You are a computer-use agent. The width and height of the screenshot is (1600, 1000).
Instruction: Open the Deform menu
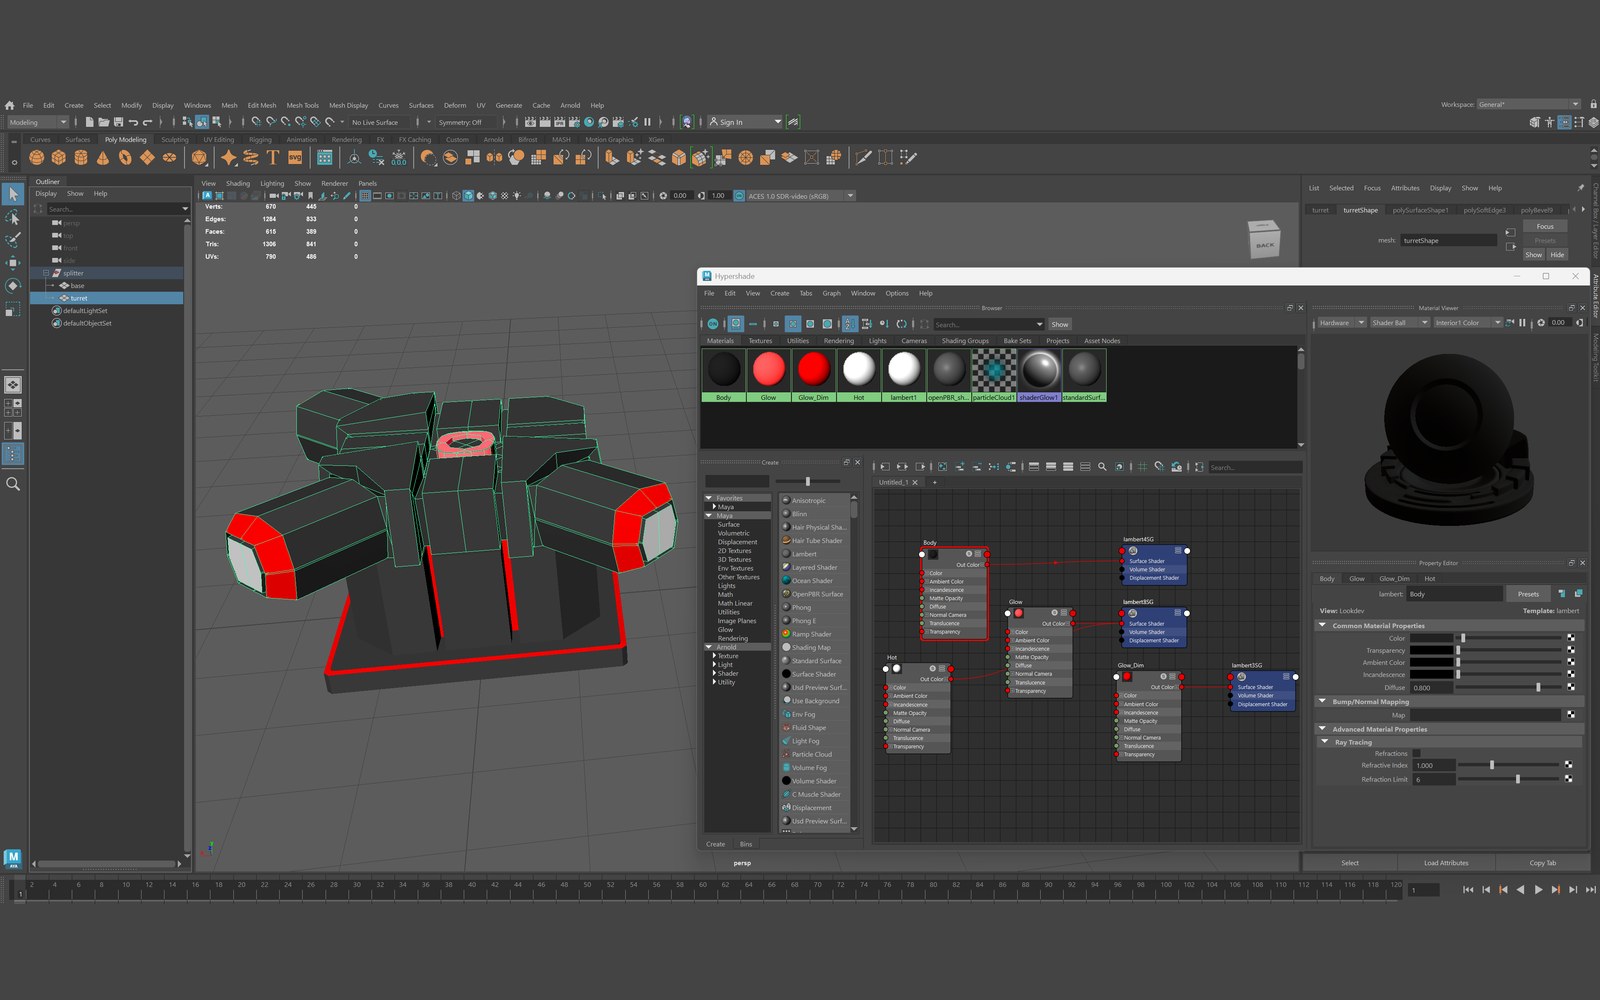point(455,105)
